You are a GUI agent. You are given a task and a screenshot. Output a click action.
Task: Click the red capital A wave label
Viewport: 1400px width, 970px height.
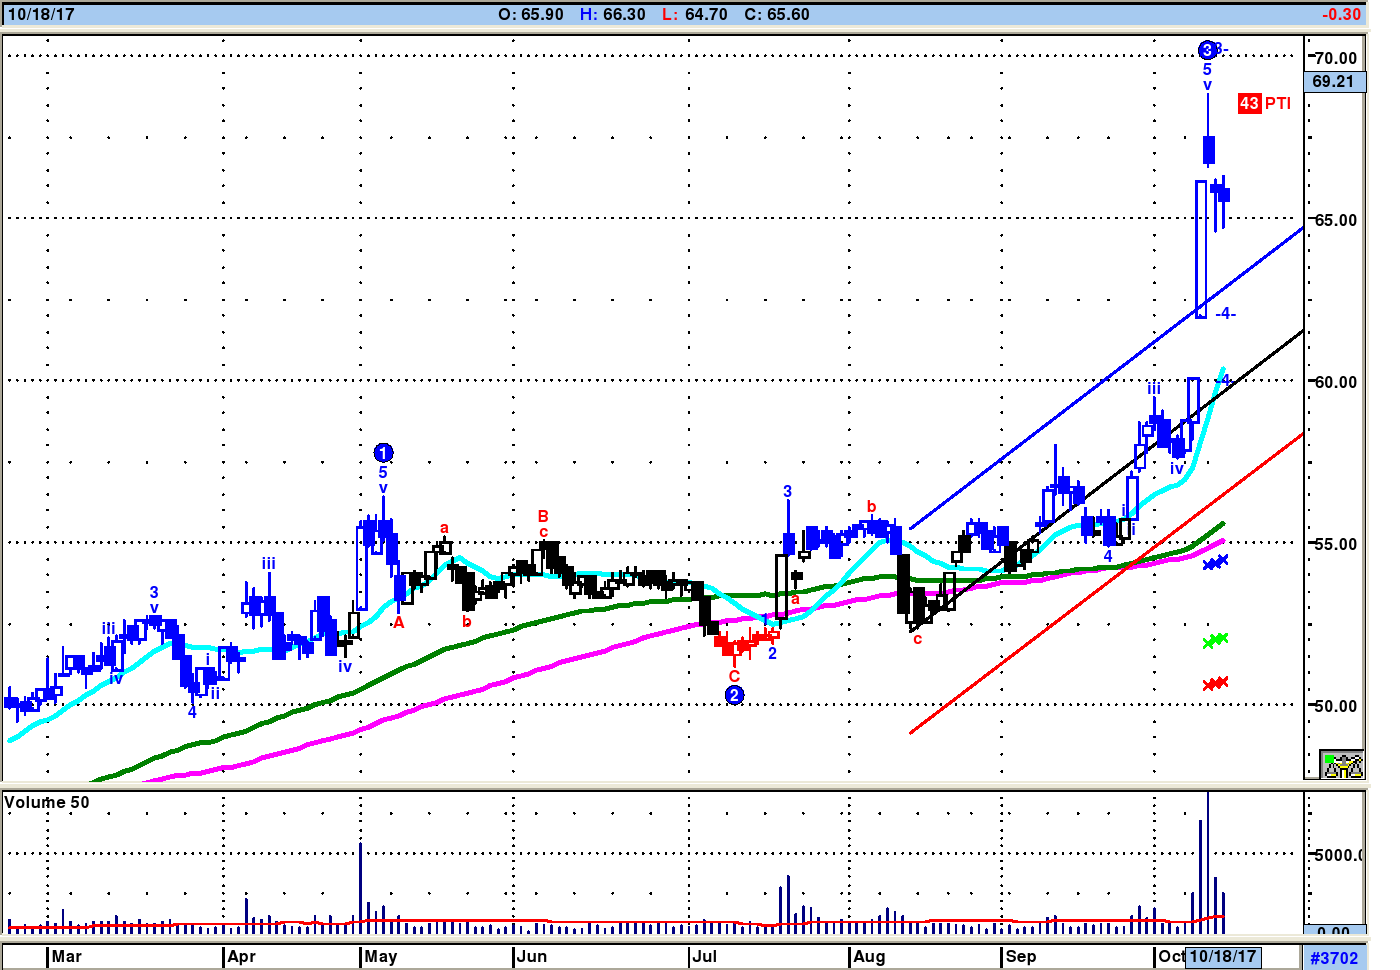tap(398, 622)
